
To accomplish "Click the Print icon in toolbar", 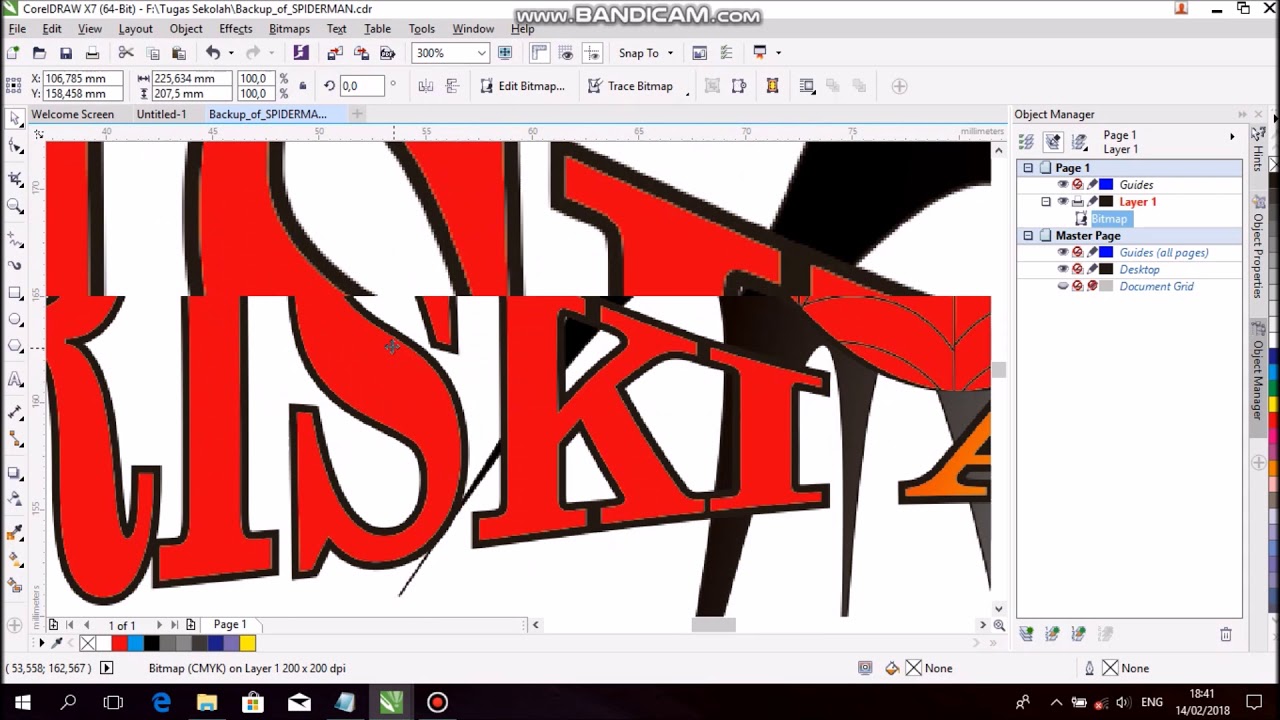I will 92,53.
